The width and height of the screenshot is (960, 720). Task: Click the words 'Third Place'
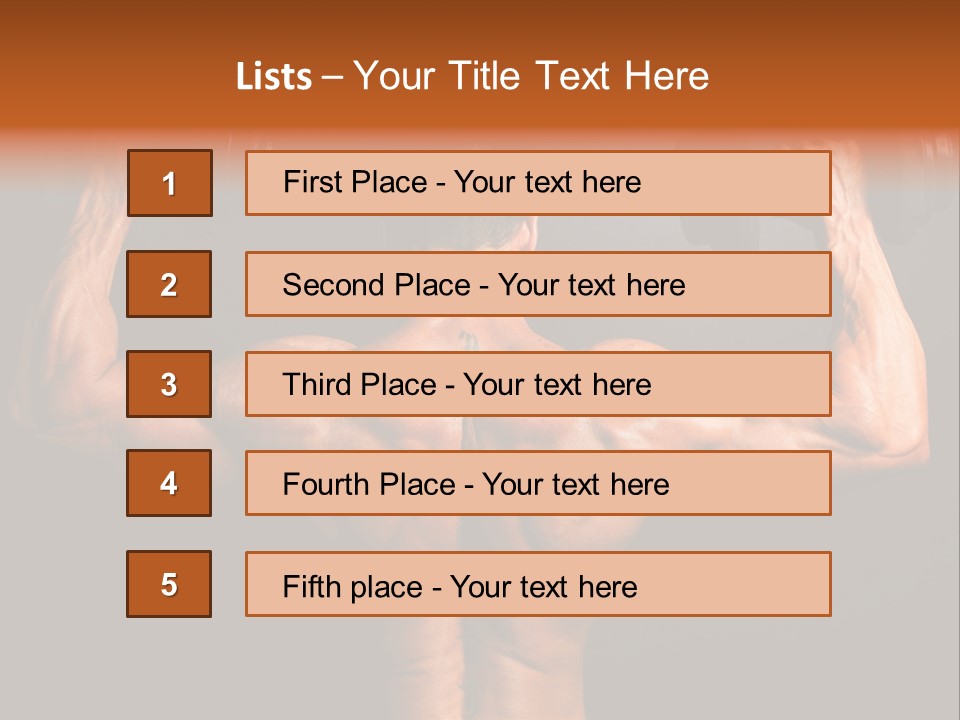click(x=359, y=384)
